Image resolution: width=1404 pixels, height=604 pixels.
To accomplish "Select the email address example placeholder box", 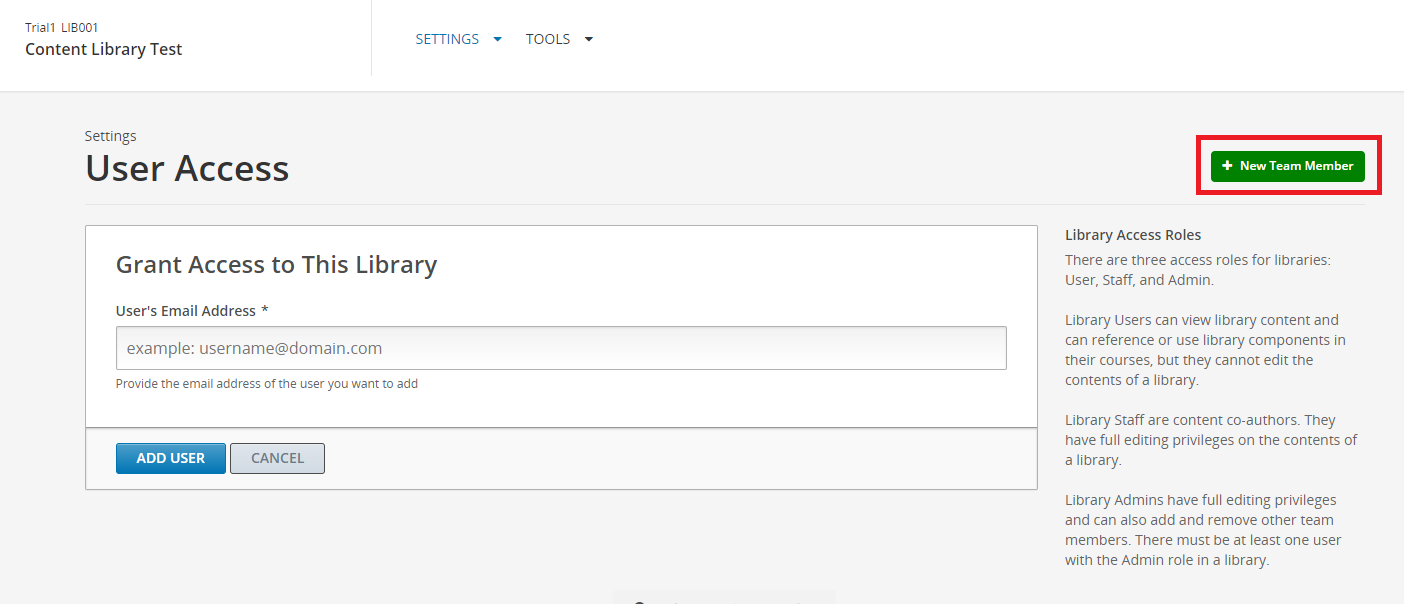I will [561, 347].
